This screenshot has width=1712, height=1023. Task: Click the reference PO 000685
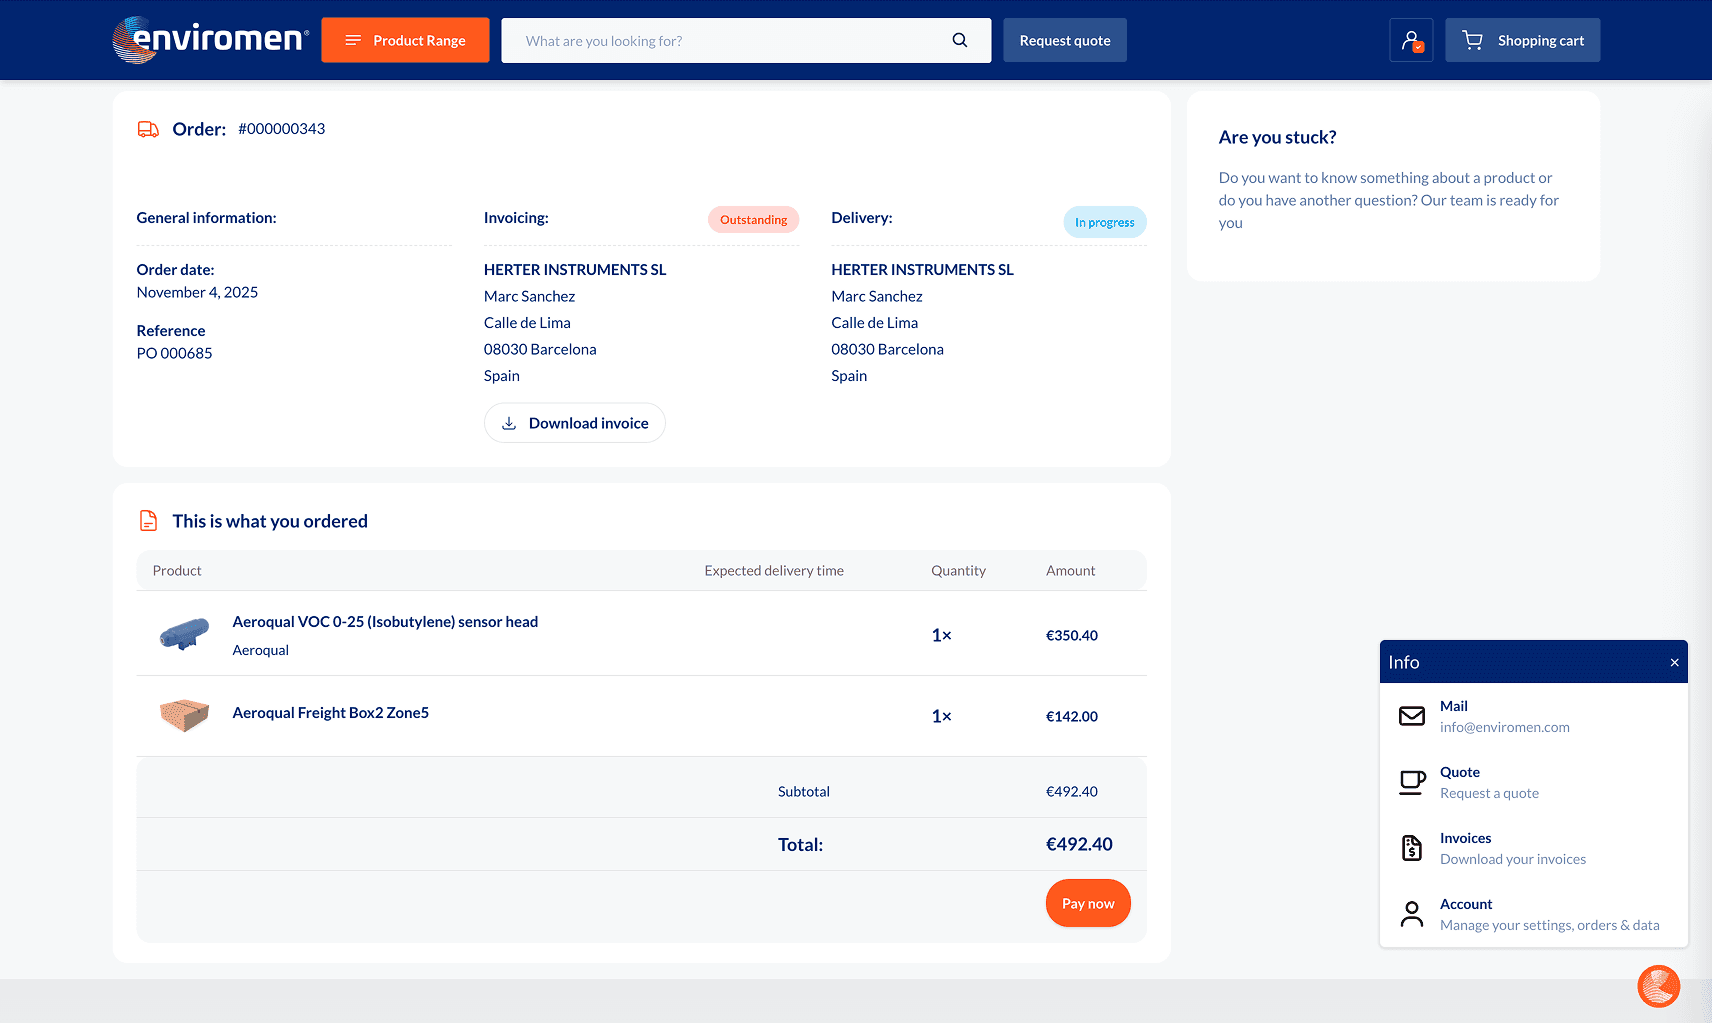coord(175,353)
